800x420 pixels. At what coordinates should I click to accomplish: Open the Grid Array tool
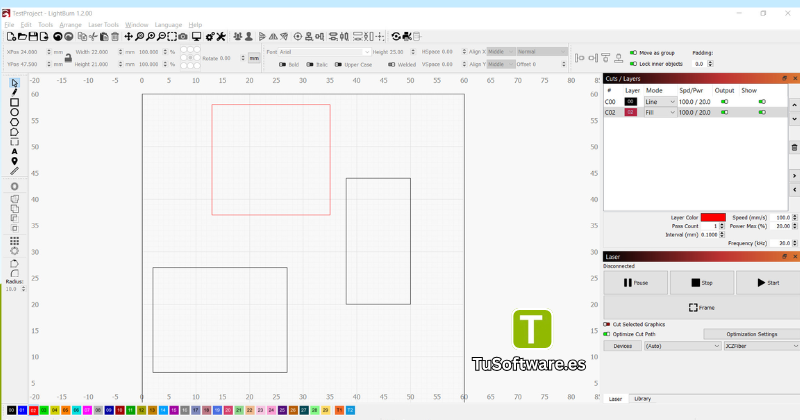(x=14, y=241)
